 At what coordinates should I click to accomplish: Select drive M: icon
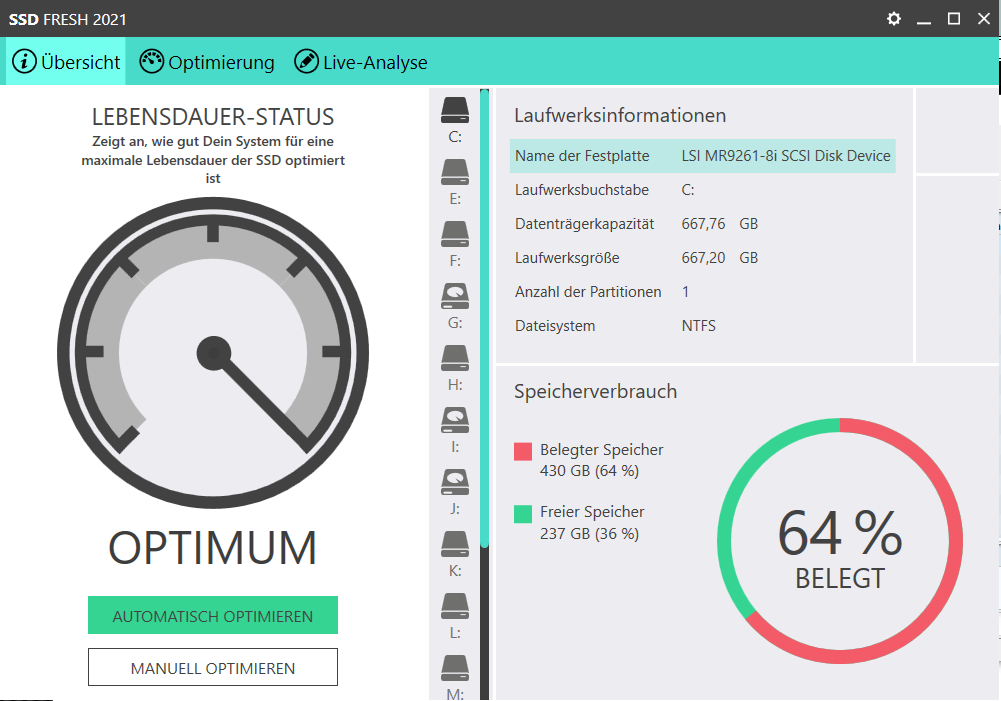[455, 668]
